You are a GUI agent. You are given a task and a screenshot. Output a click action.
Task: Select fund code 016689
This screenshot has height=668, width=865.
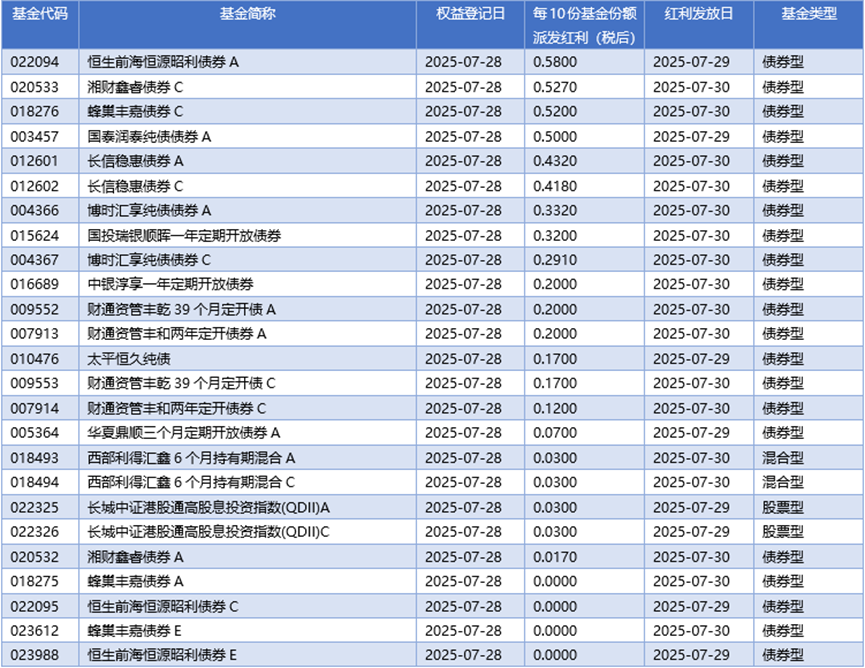[x=35, y=285]
